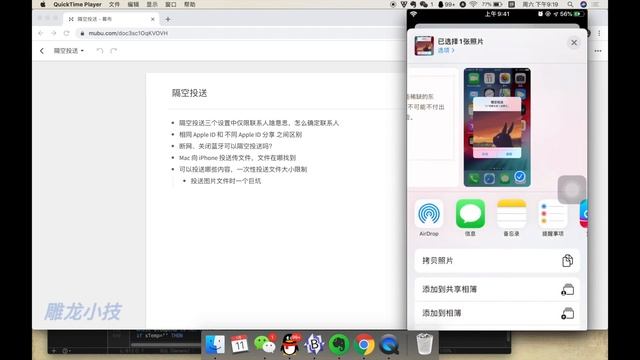640x360 pixels.
Task: Expand the 隔空投送 document title dropdown
Action: click(69, 51)
